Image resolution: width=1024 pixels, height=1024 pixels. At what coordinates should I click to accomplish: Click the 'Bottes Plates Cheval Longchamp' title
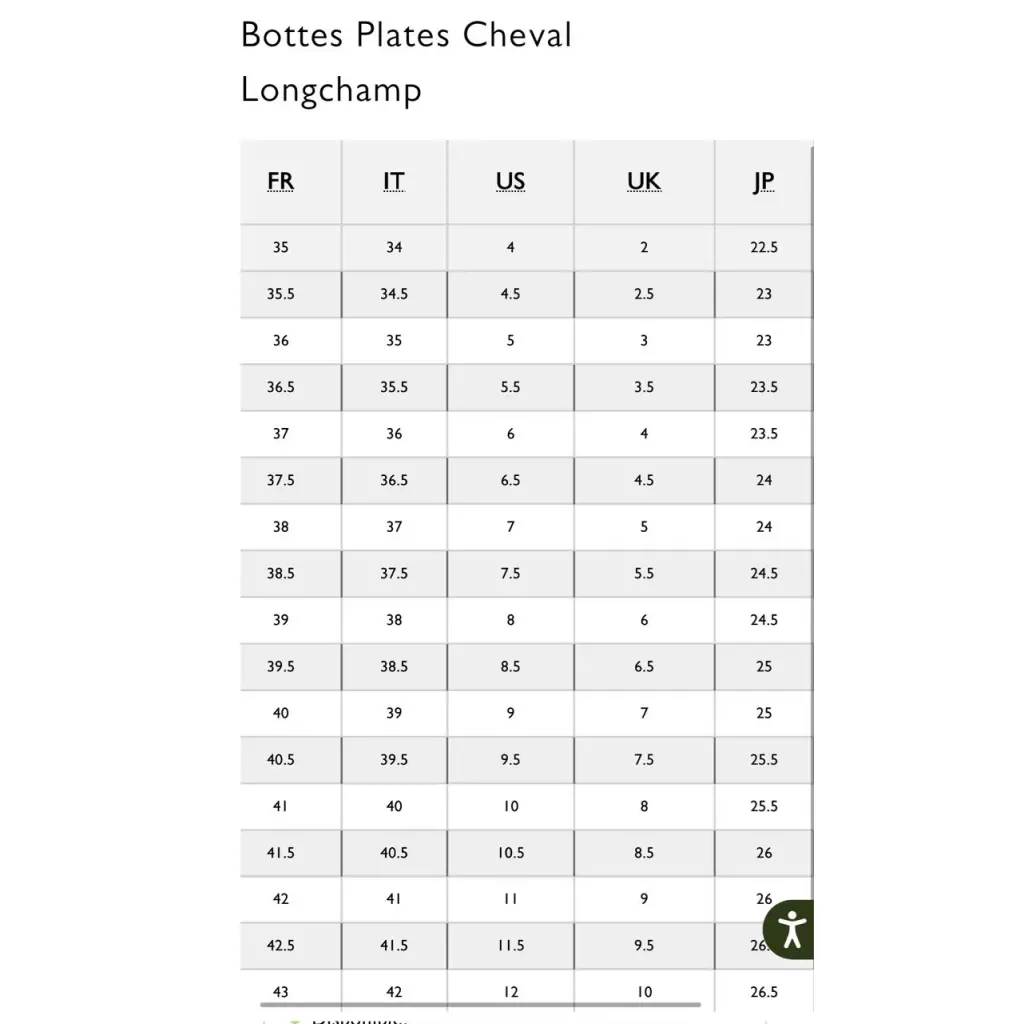(406, 62)
